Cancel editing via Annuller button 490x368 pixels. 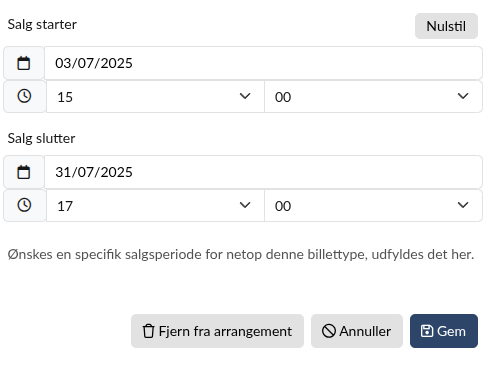click(x=357, y=331)
